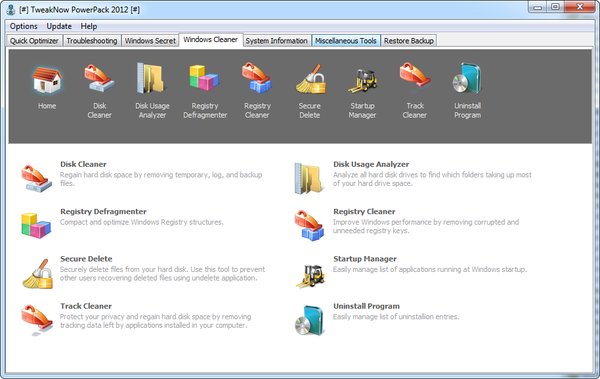The height and width of the screenshot is (379, 600).
Task: Go to the System Information tab
Action: 277,41
